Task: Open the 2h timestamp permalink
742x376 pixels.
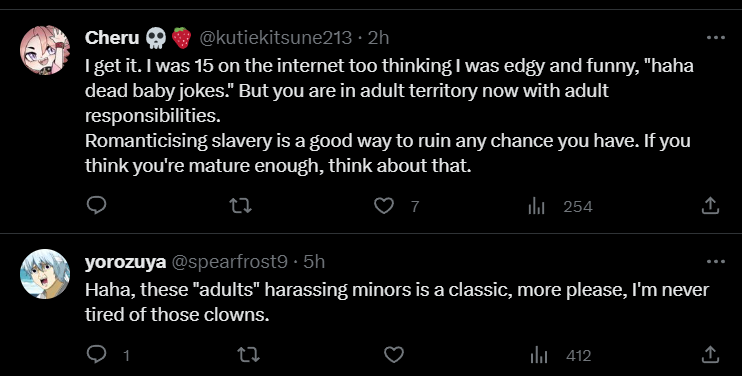Action: 378,37
